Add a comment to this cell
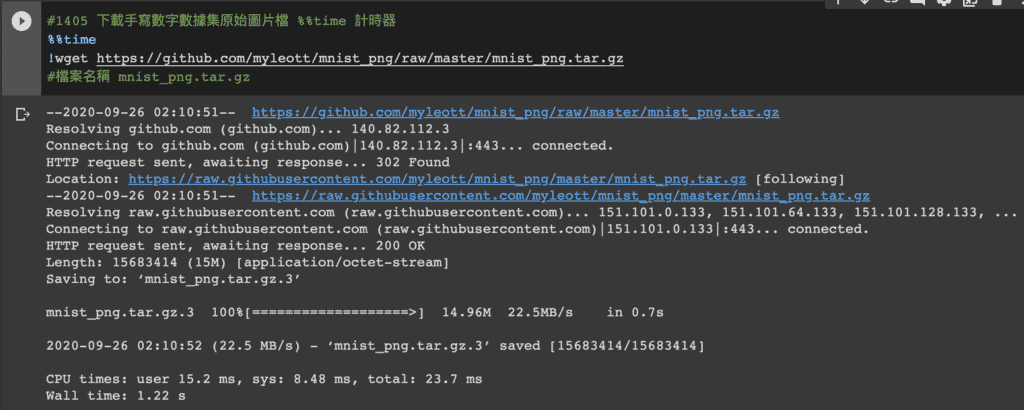1024x410 pixels. [917, 3]
